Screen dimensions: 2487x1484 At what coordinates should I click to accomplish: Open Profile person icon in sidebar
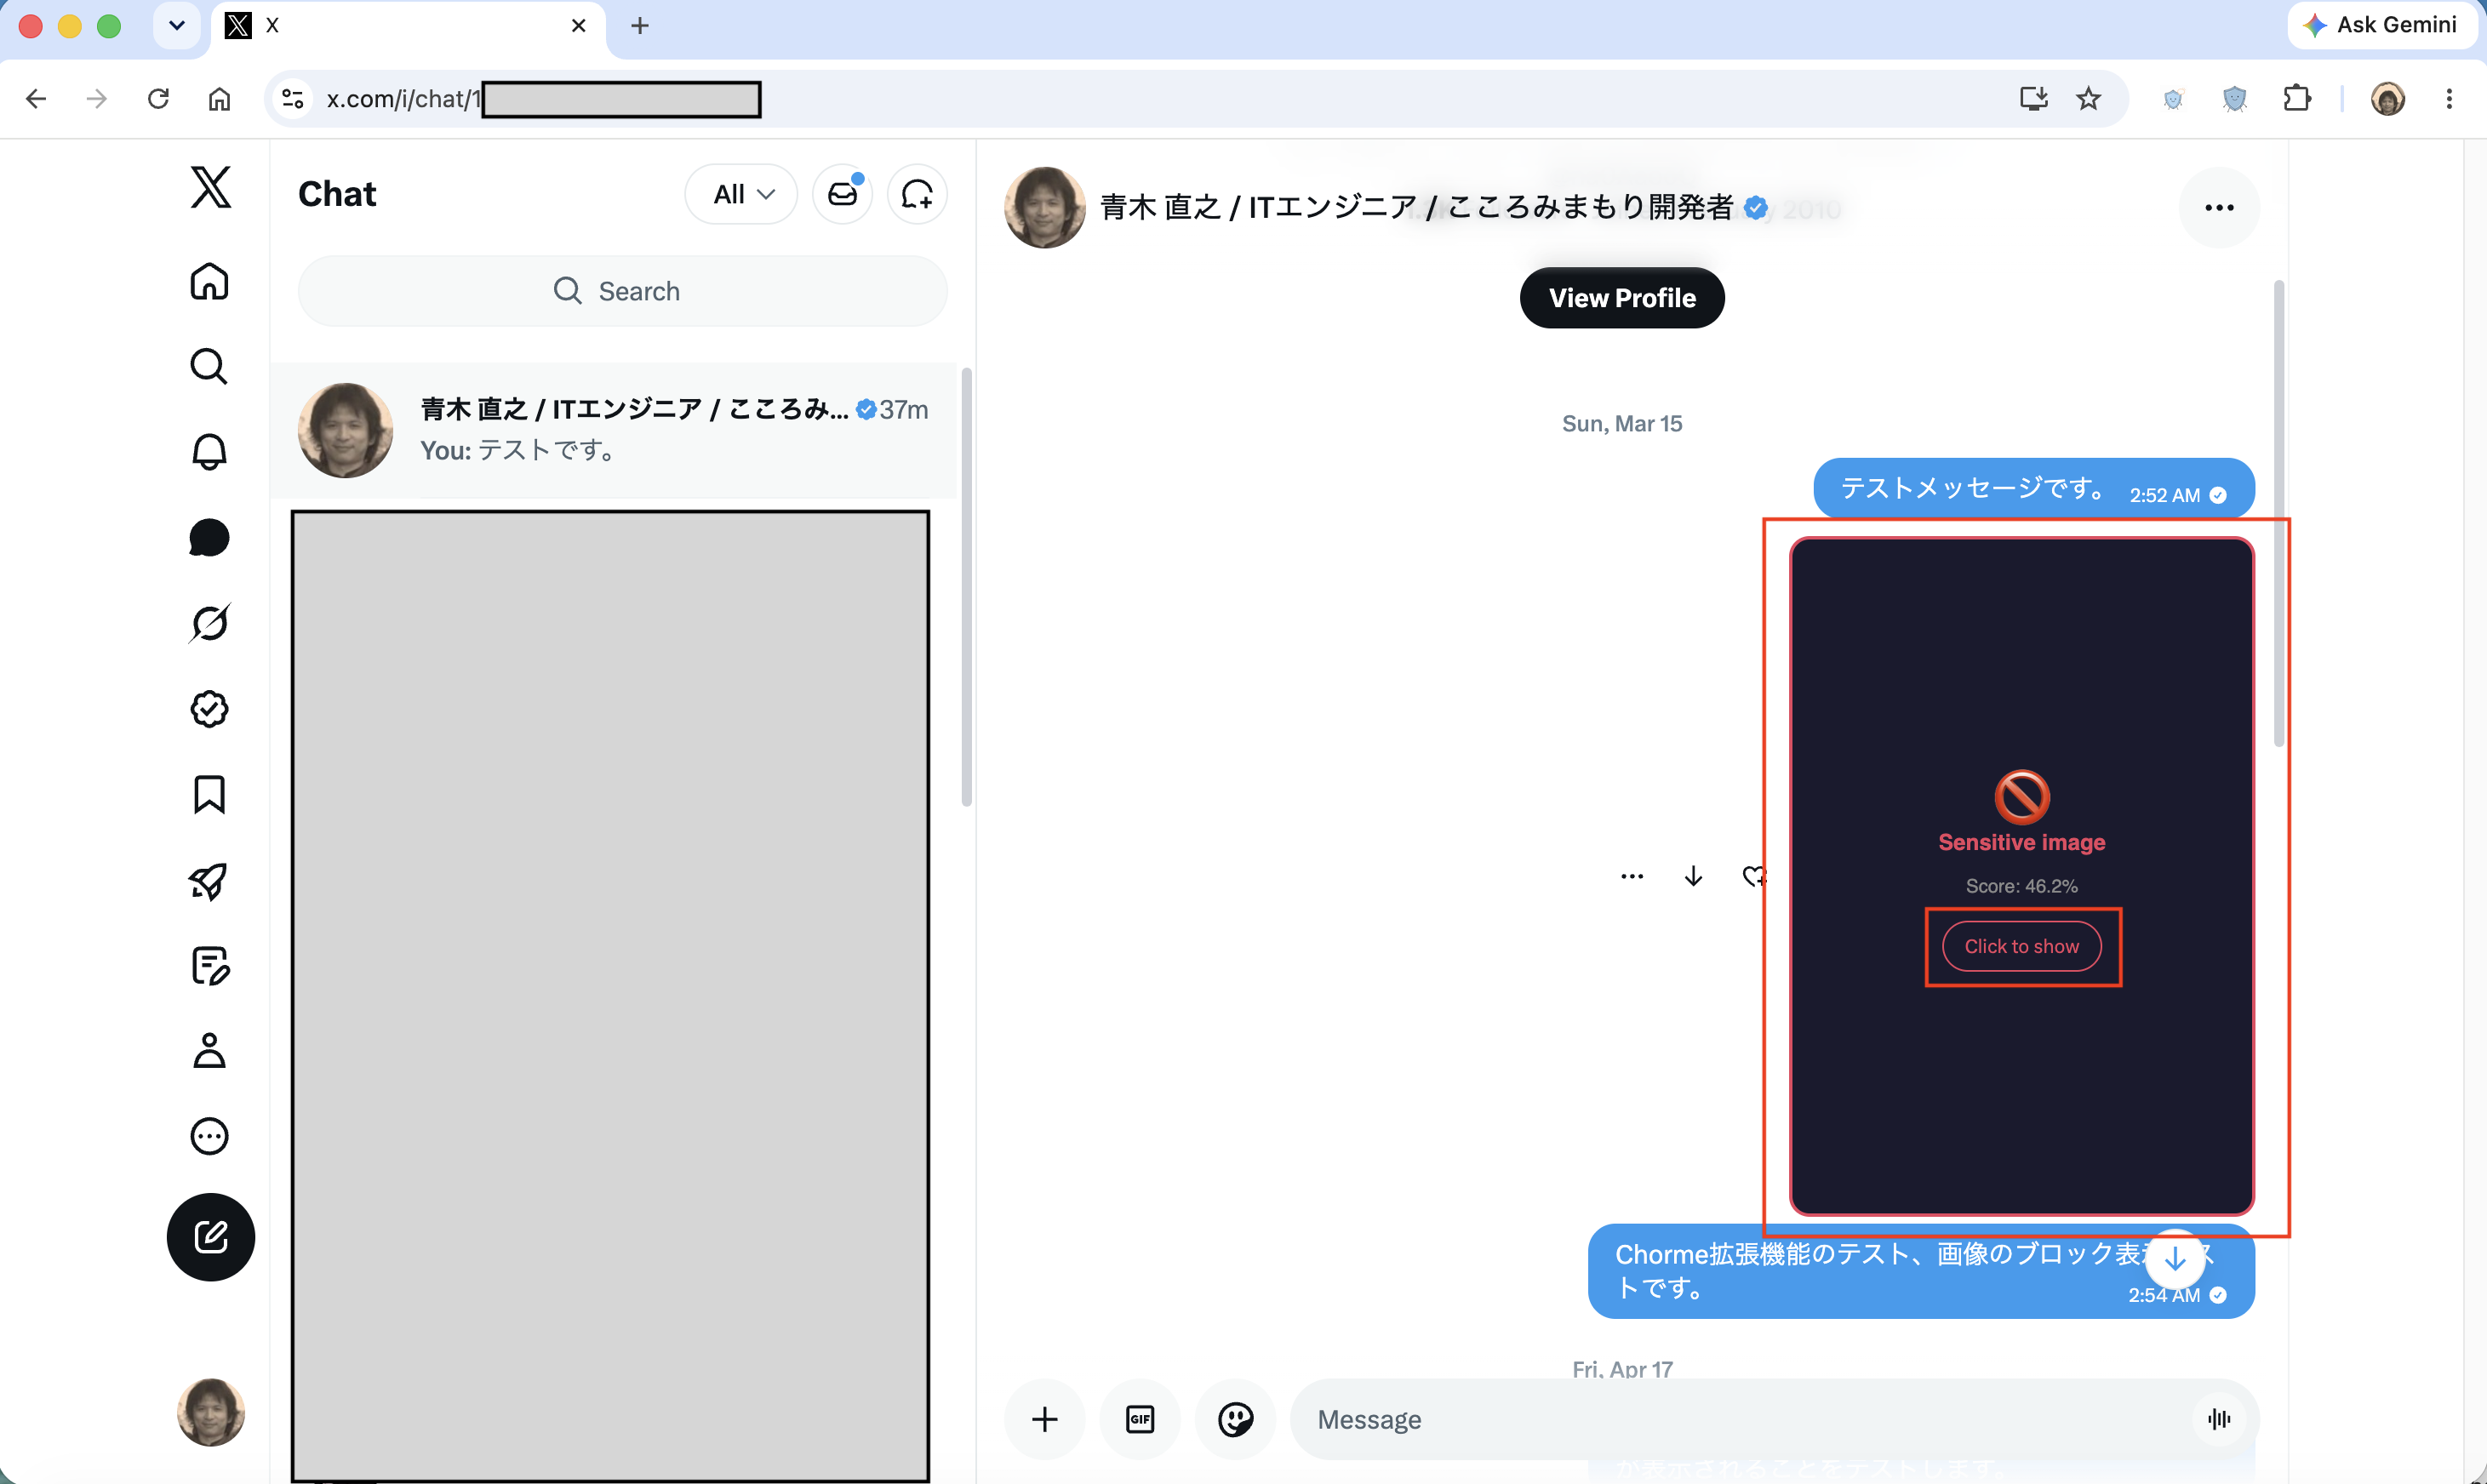pos(209,1051)
